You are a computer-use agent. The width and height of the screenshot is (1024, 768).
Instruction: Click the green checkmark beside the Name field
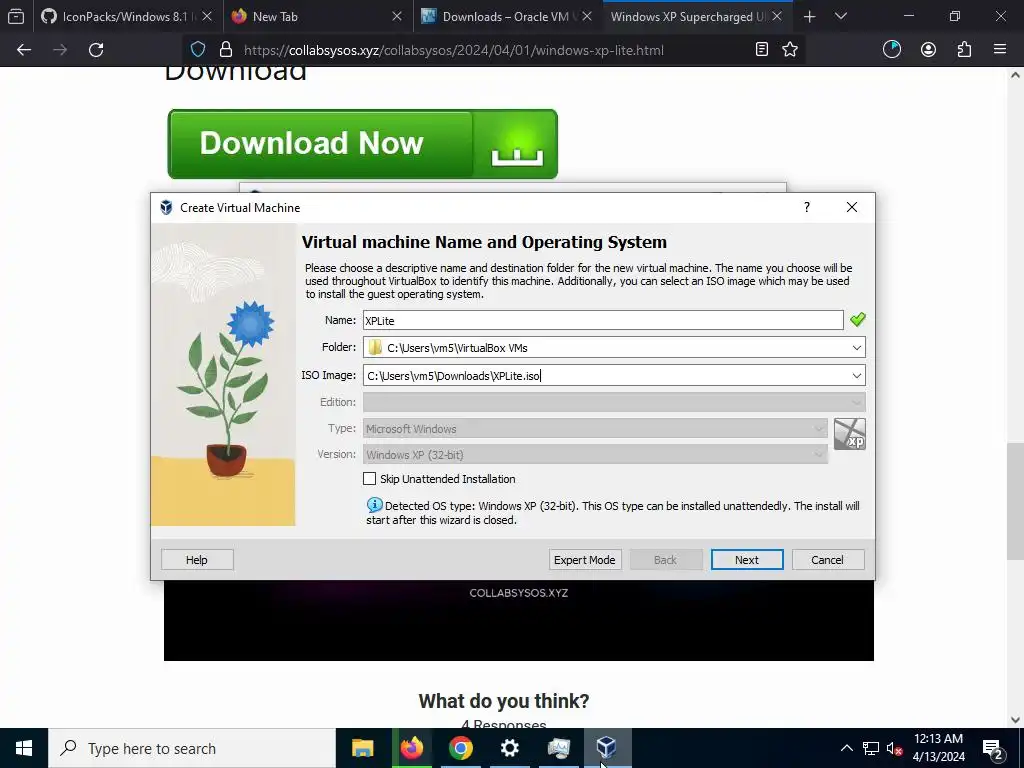(x=857, y=319)
